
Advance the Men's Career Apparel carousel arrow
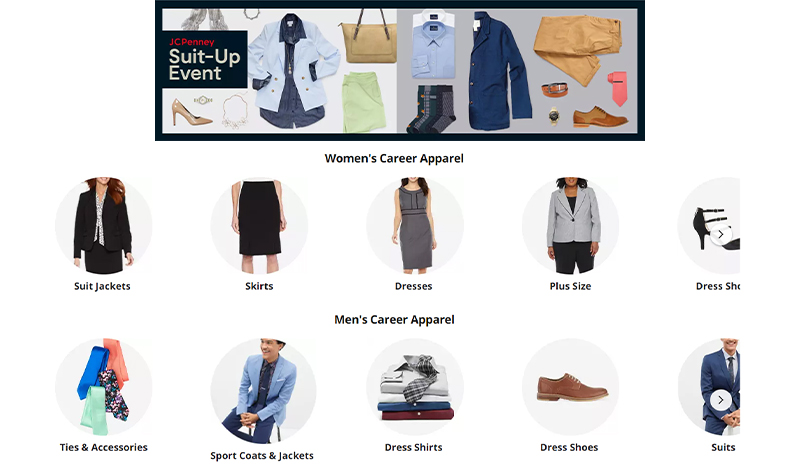point(720,400)
